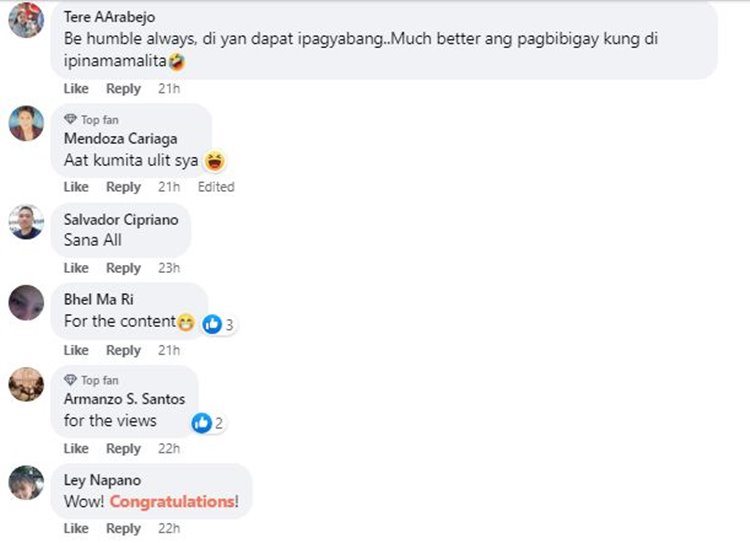
Task: Reply to Armanzo S. Santos' comment
Action: coord(123,449)
